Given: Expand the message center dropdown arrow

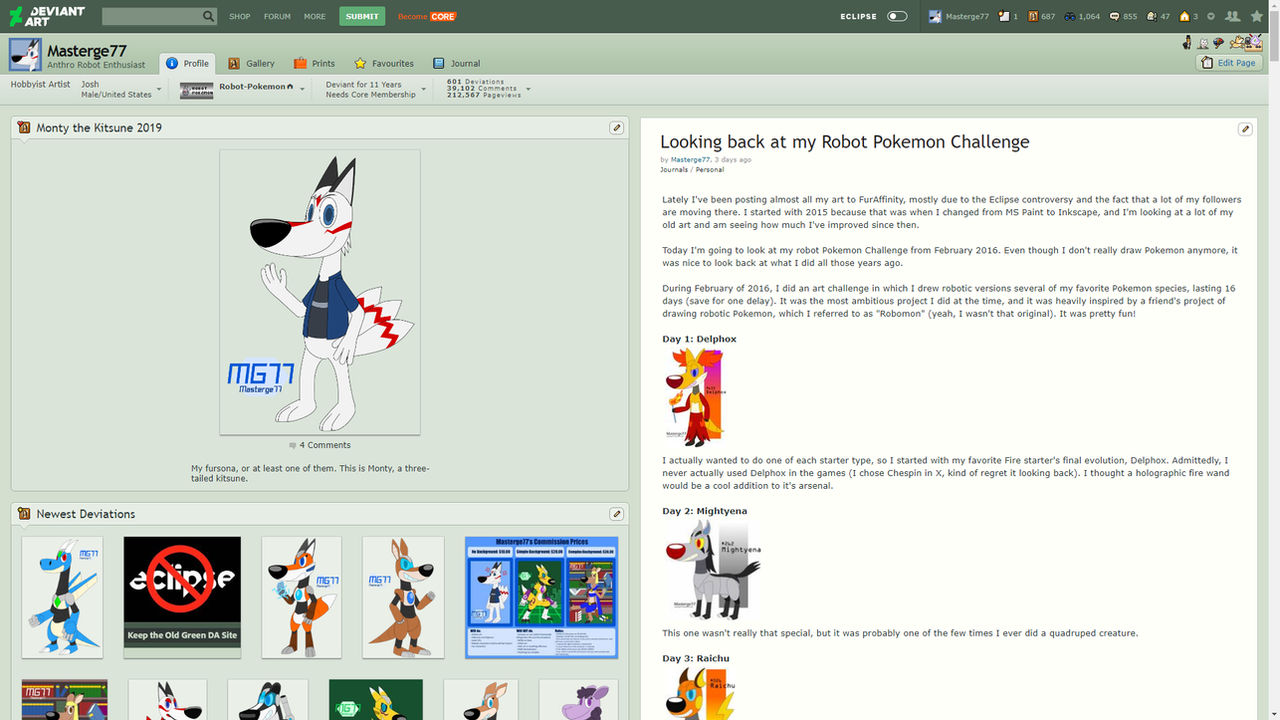Looking at the screenshot, I should [1211, 16].
